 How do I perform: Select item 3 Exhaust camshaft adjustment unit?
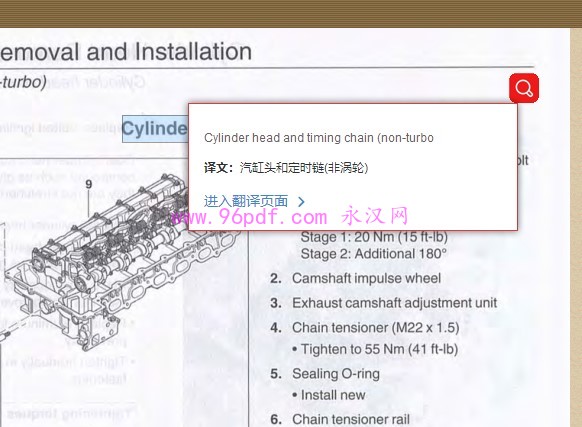click(383, 303)
